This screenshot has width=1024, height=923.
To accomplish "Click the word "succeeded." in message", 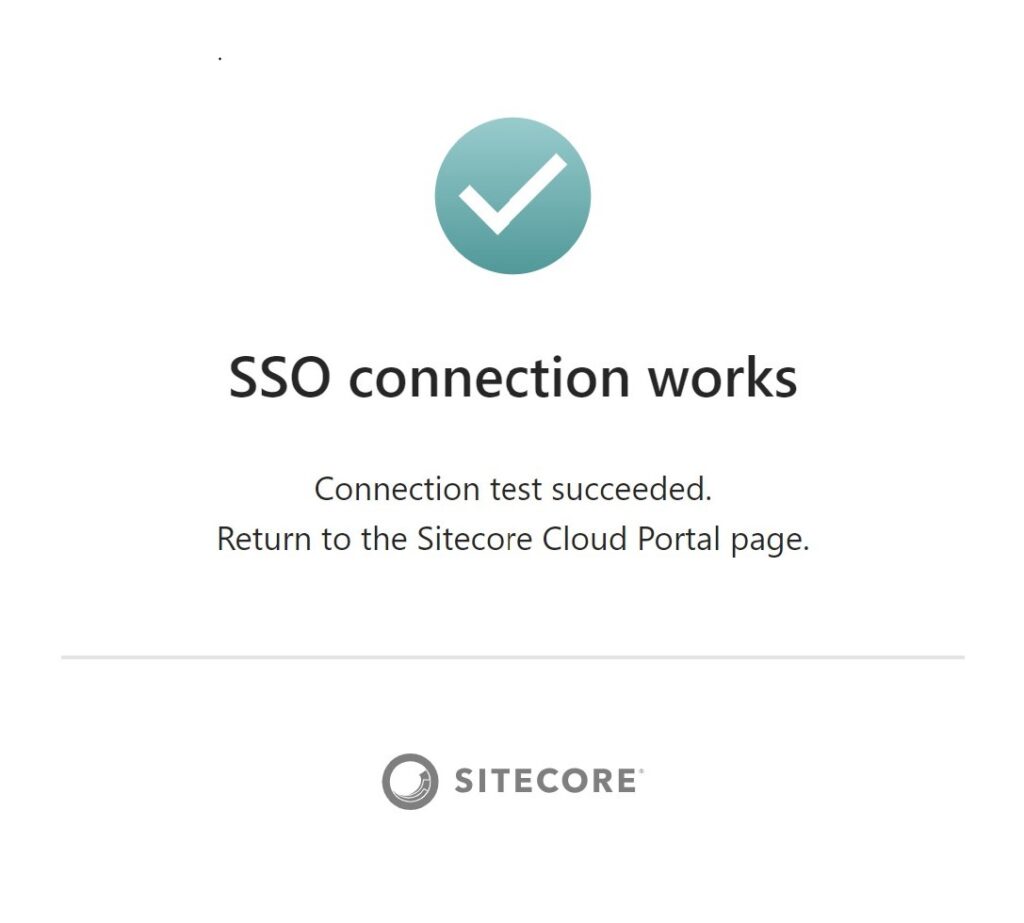I will tap(632, 489).
